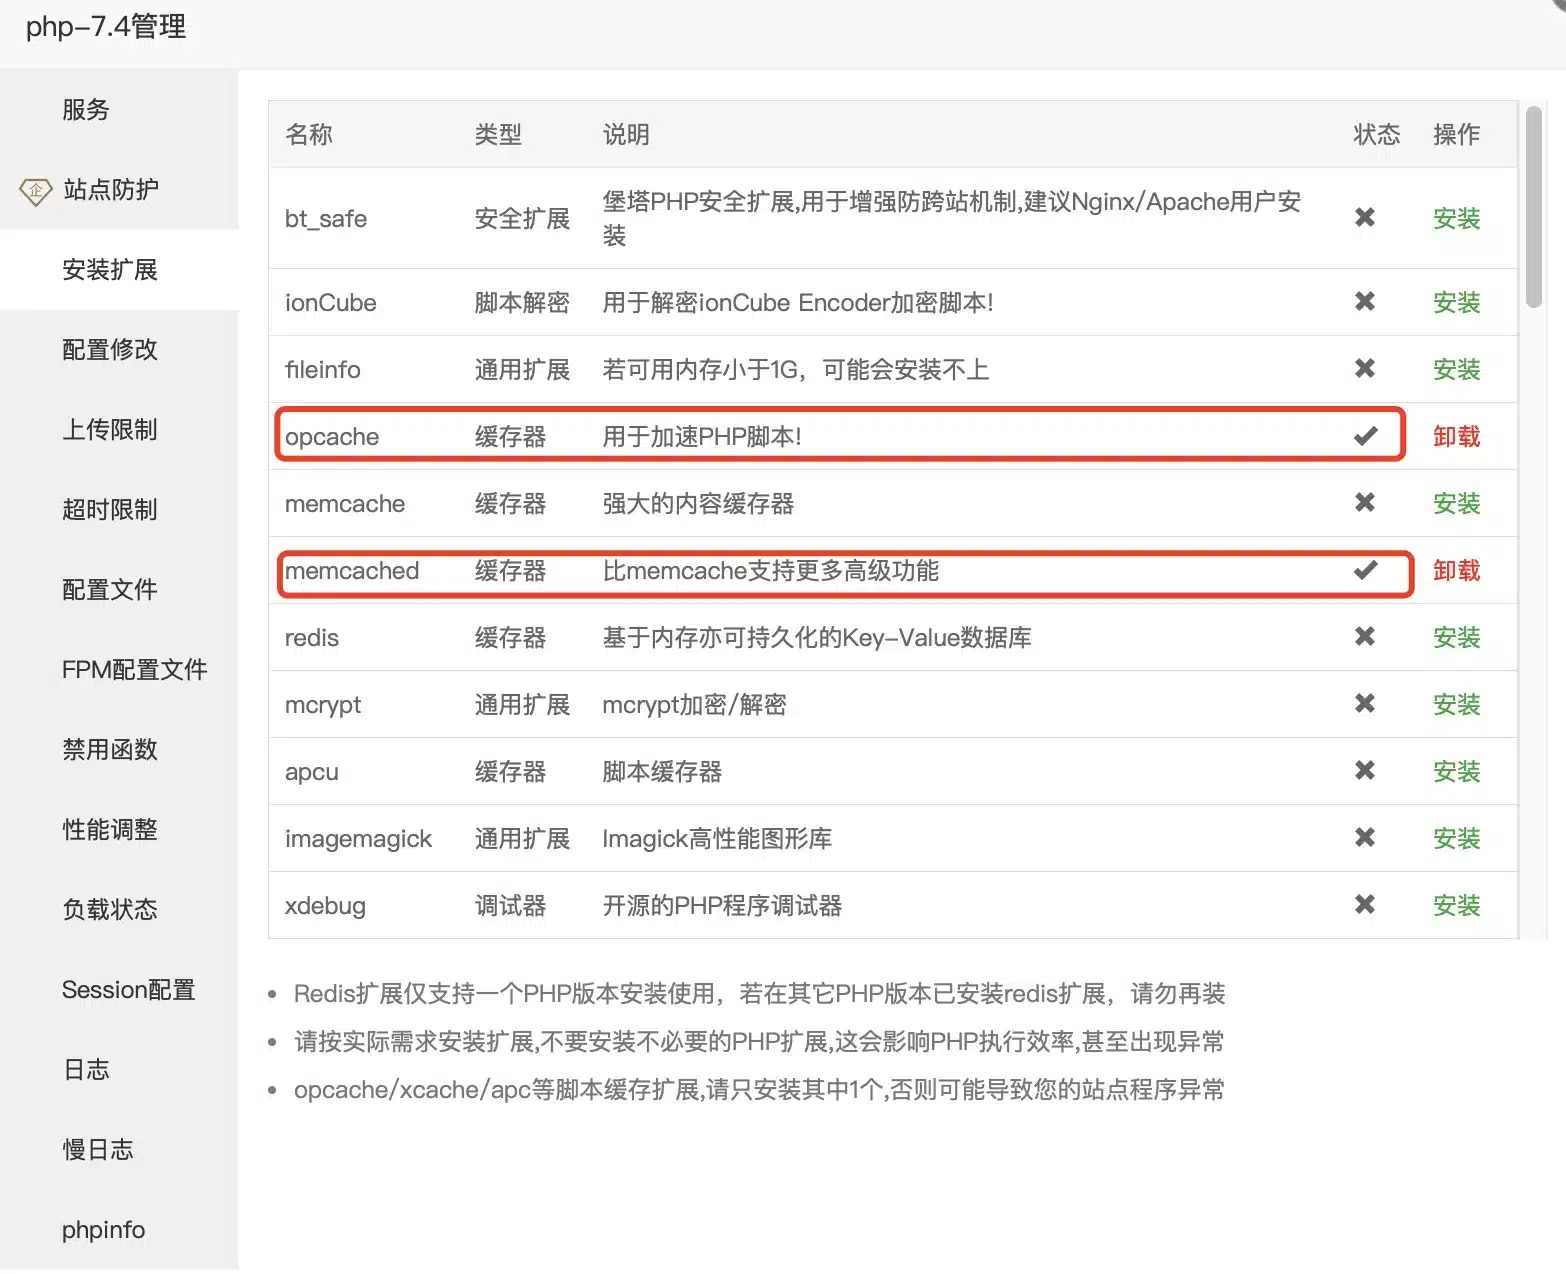
Task: Open Session配置 in sidebar
Action: (119, 990)
